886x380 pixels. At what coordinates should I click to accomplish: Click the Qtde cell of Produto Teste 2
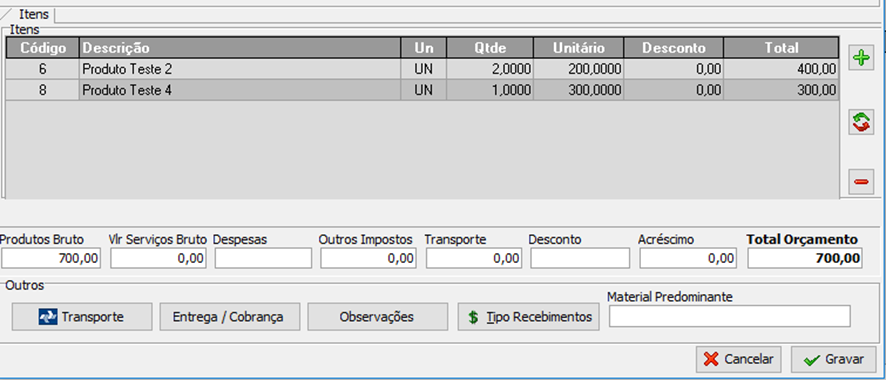coord(490,69)
